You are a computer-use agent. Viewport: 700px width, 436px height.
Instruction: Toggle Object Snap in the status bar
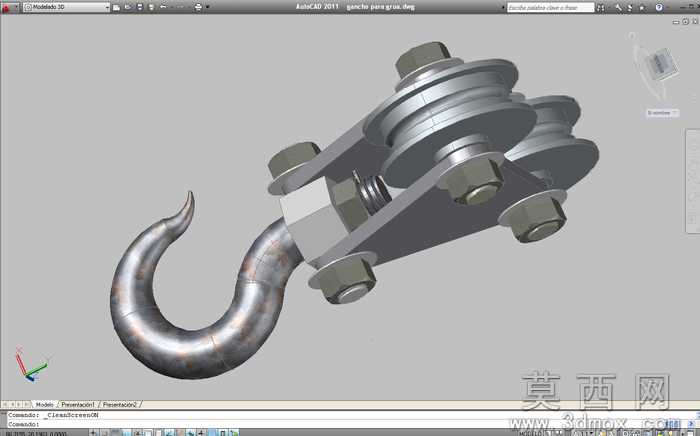(x=147, y=432)
